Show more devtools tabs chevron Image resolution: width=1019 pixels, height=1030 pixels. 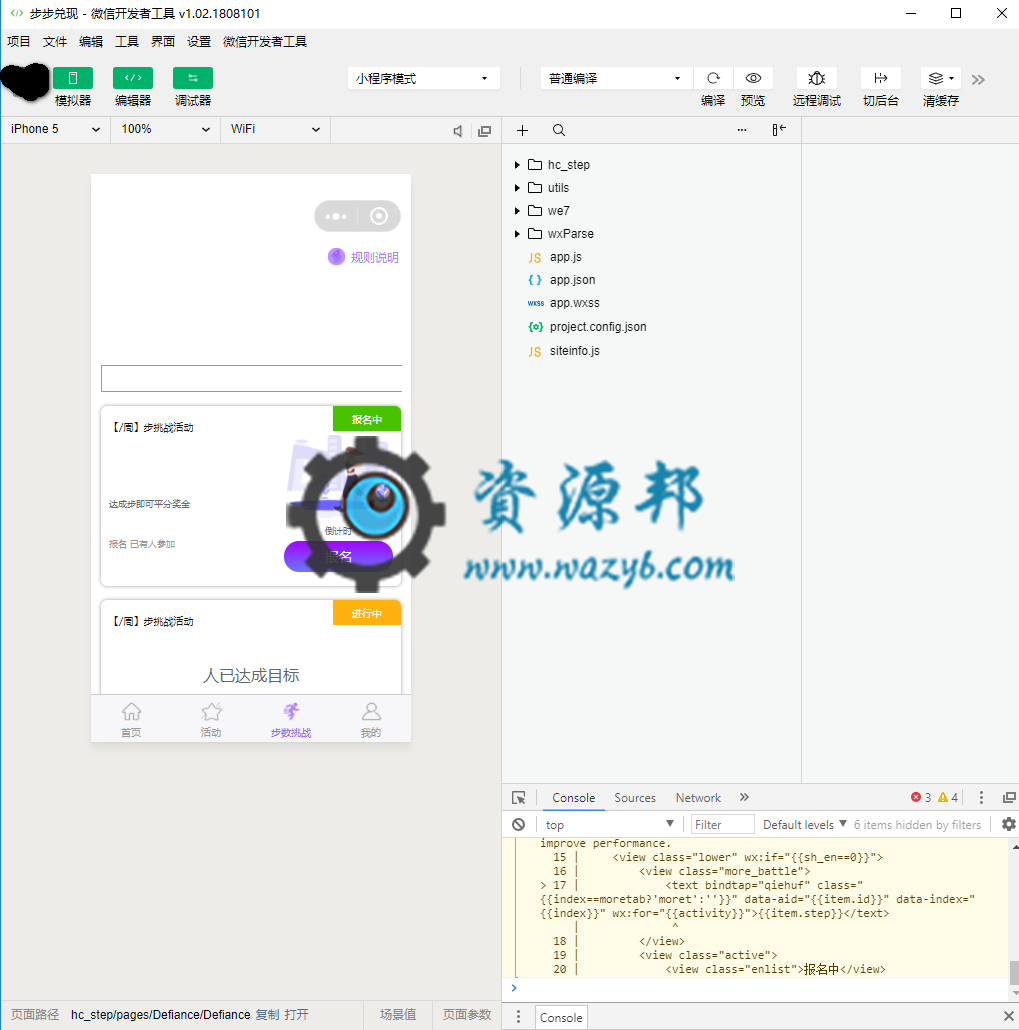coord(744,797)
